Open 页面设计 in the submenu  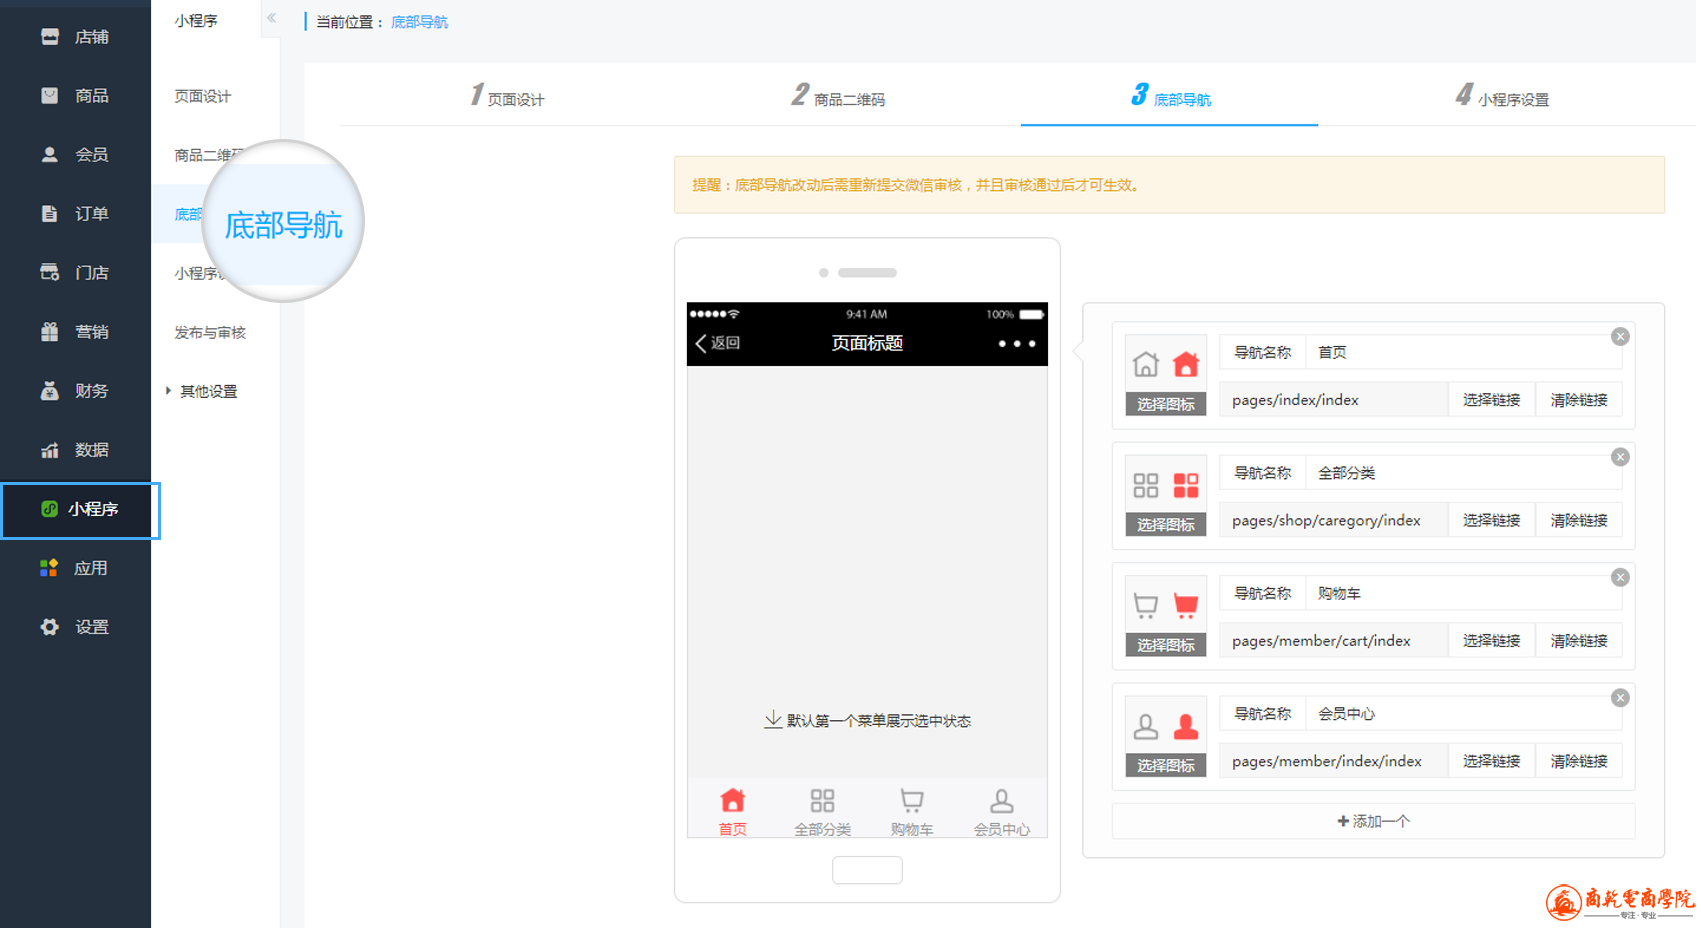click(x=203, y=96)
